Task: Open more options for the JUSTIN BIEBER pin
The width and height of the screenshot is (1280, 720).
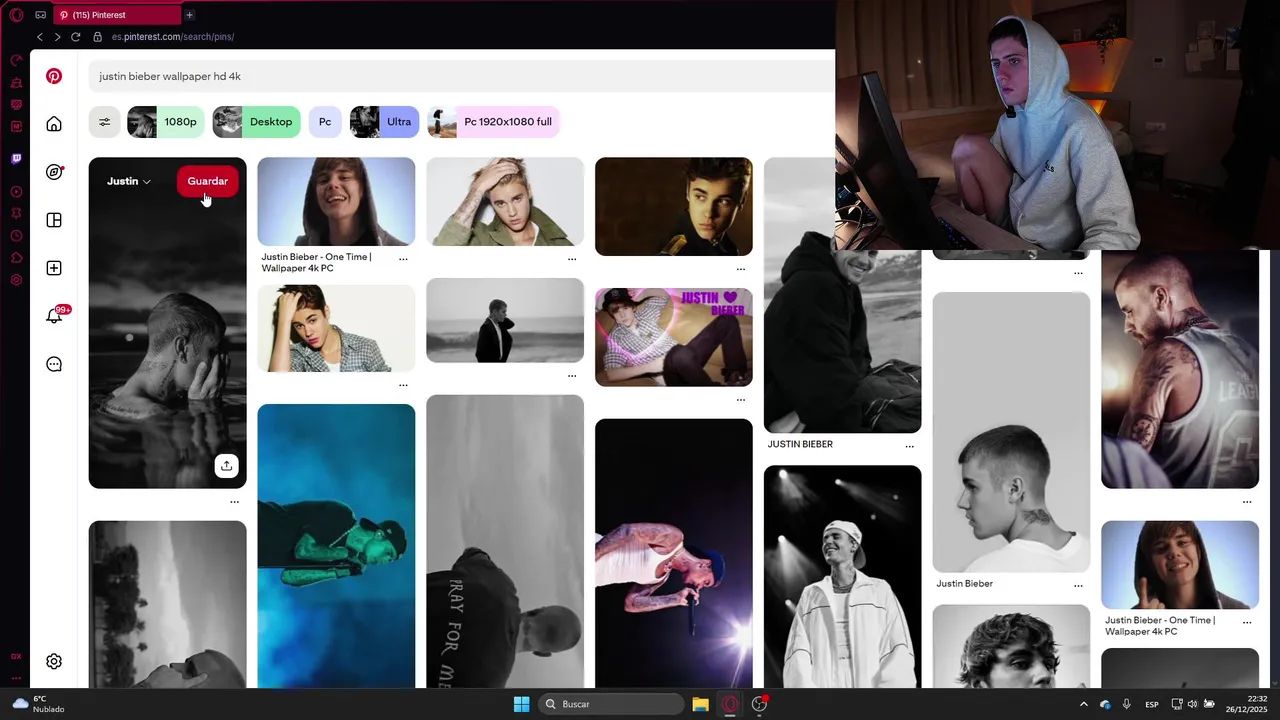Action: (909, 446)
